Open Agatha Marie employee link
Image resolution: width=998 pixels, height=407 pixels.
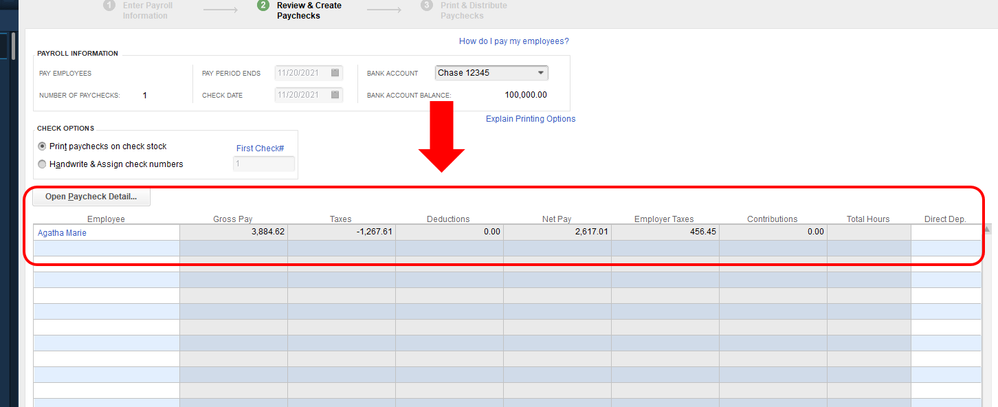62,232
